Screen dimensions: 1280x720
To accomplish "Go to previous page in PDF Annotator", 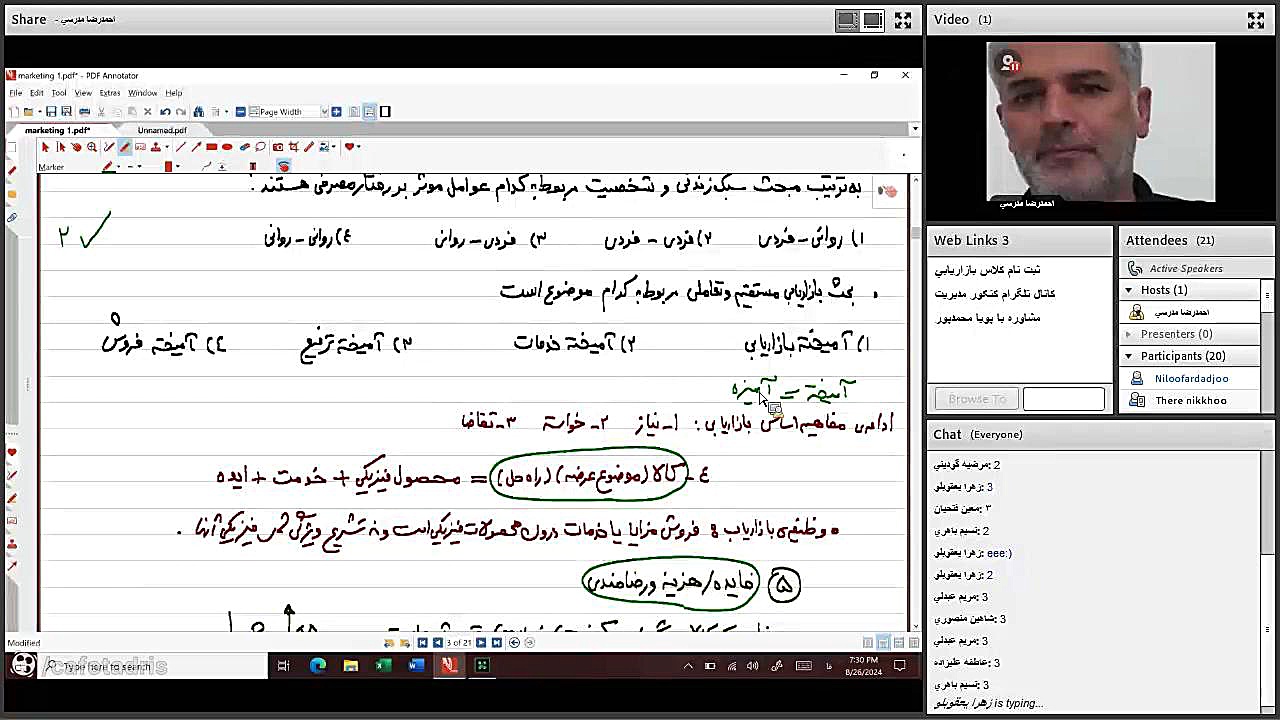I will (x=437, y=643).
